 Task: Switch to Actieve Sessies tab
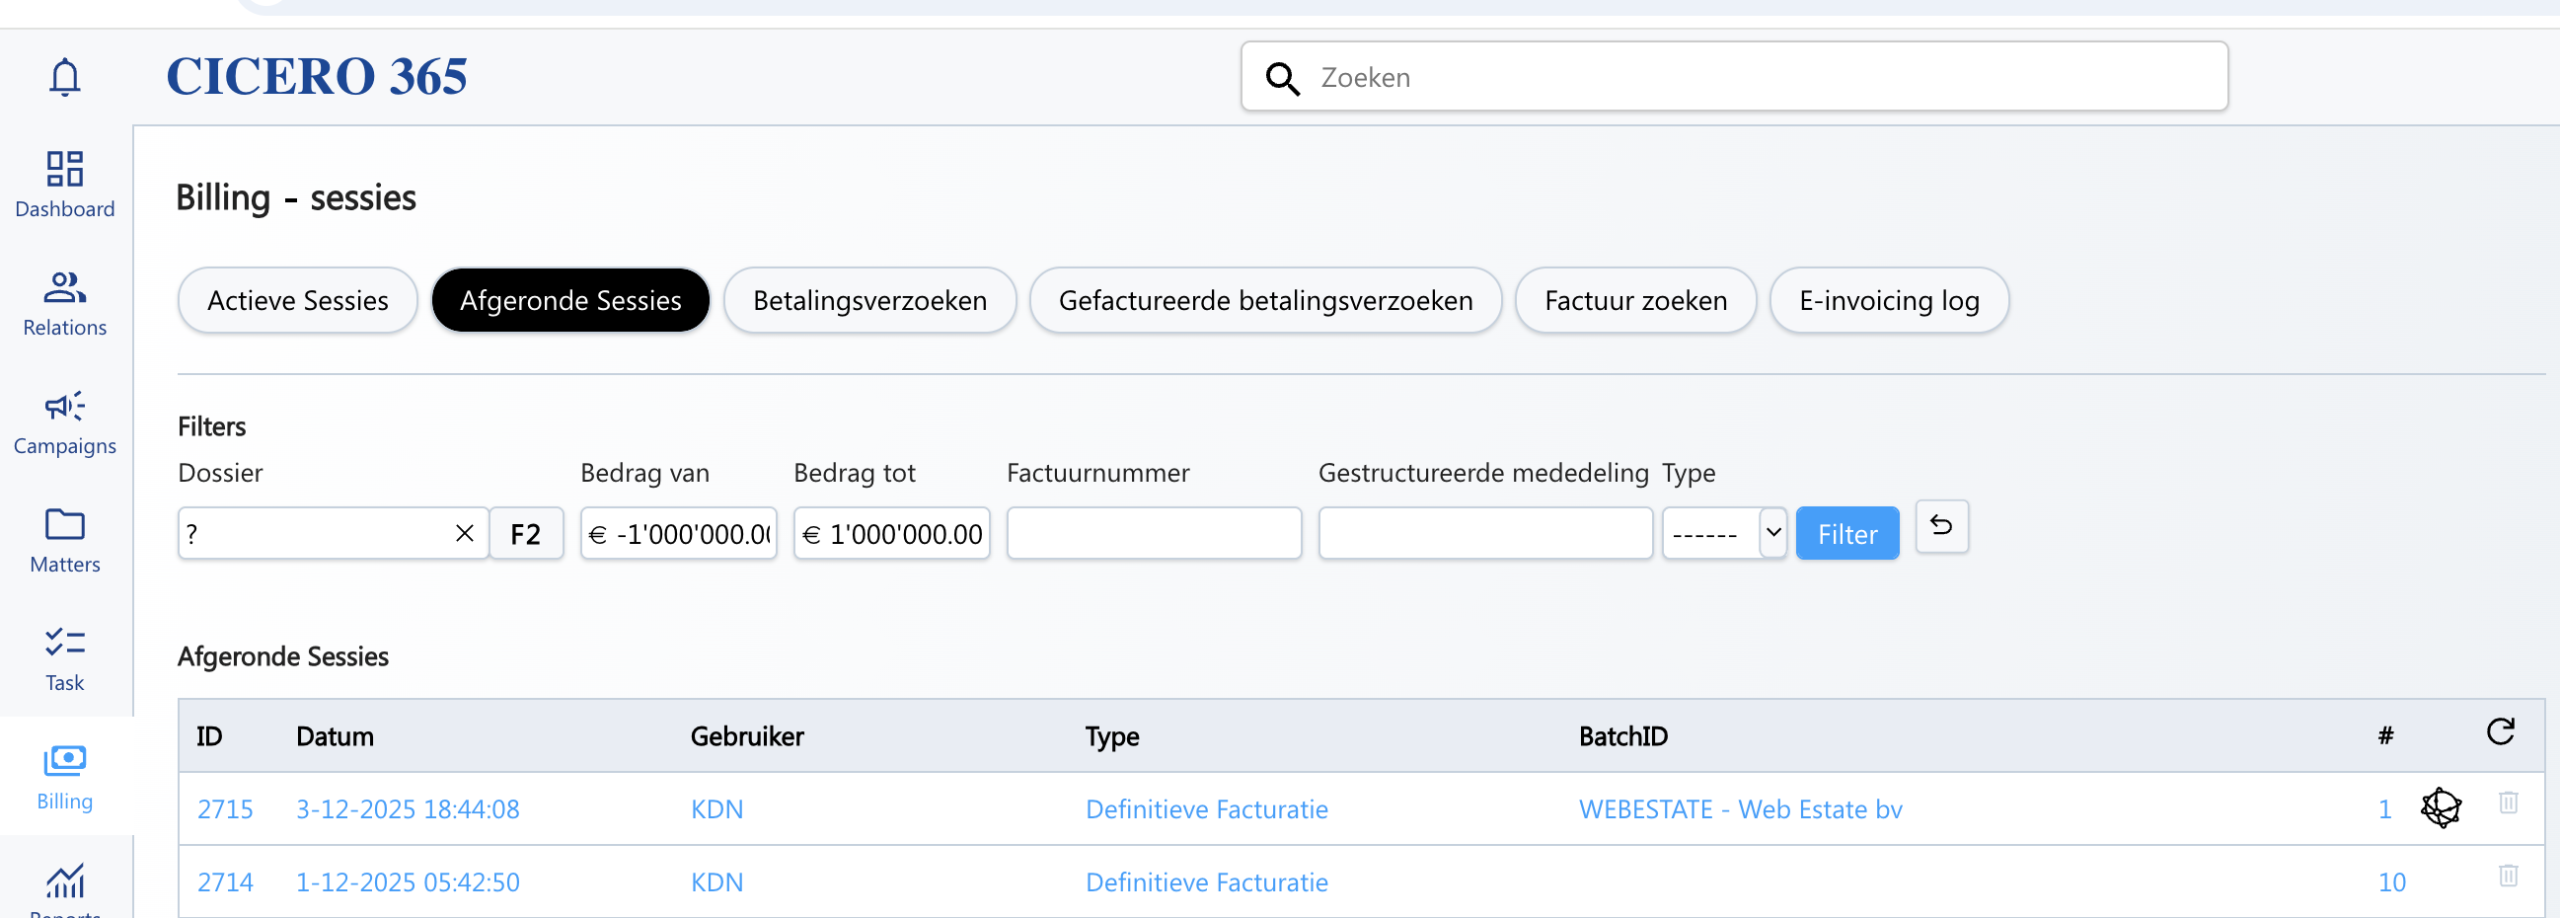click(297, 301)
